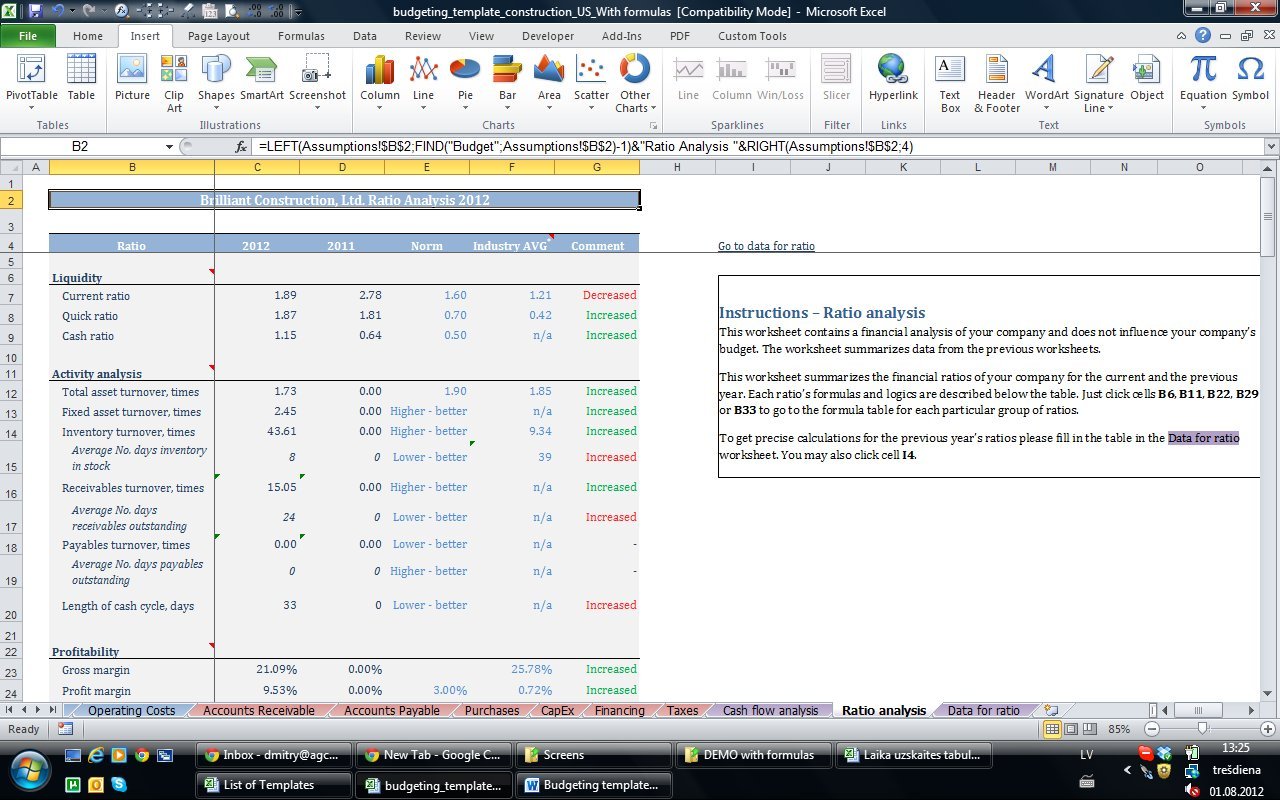Click the Text Box tool

pos(949,79)
